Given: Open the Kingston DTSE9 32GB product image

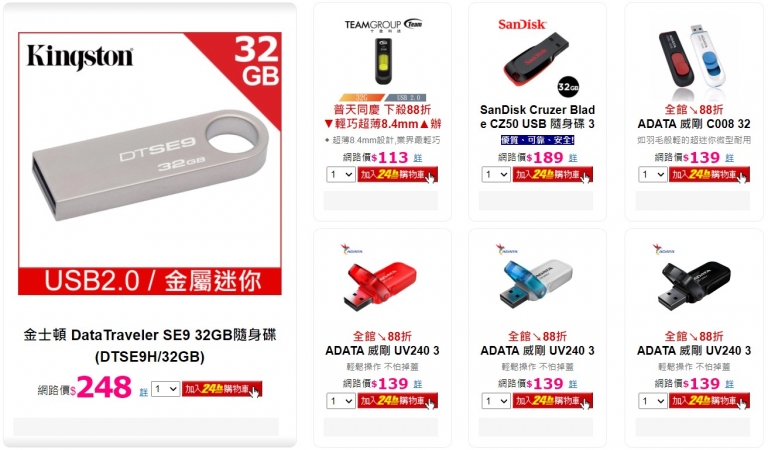Looking at the screenshot, I should tap(150, 164).
